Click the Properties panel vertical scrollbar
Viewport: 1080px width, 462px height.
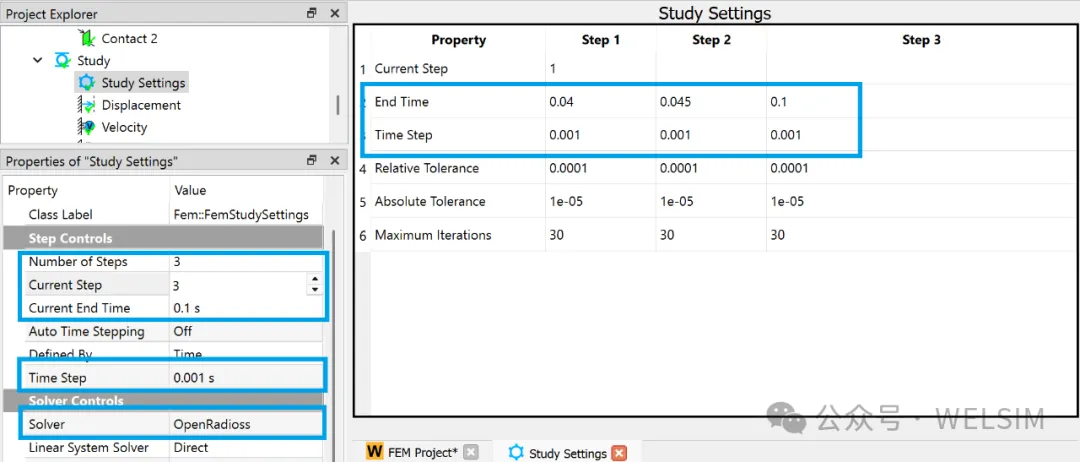[x=335, y=344]
